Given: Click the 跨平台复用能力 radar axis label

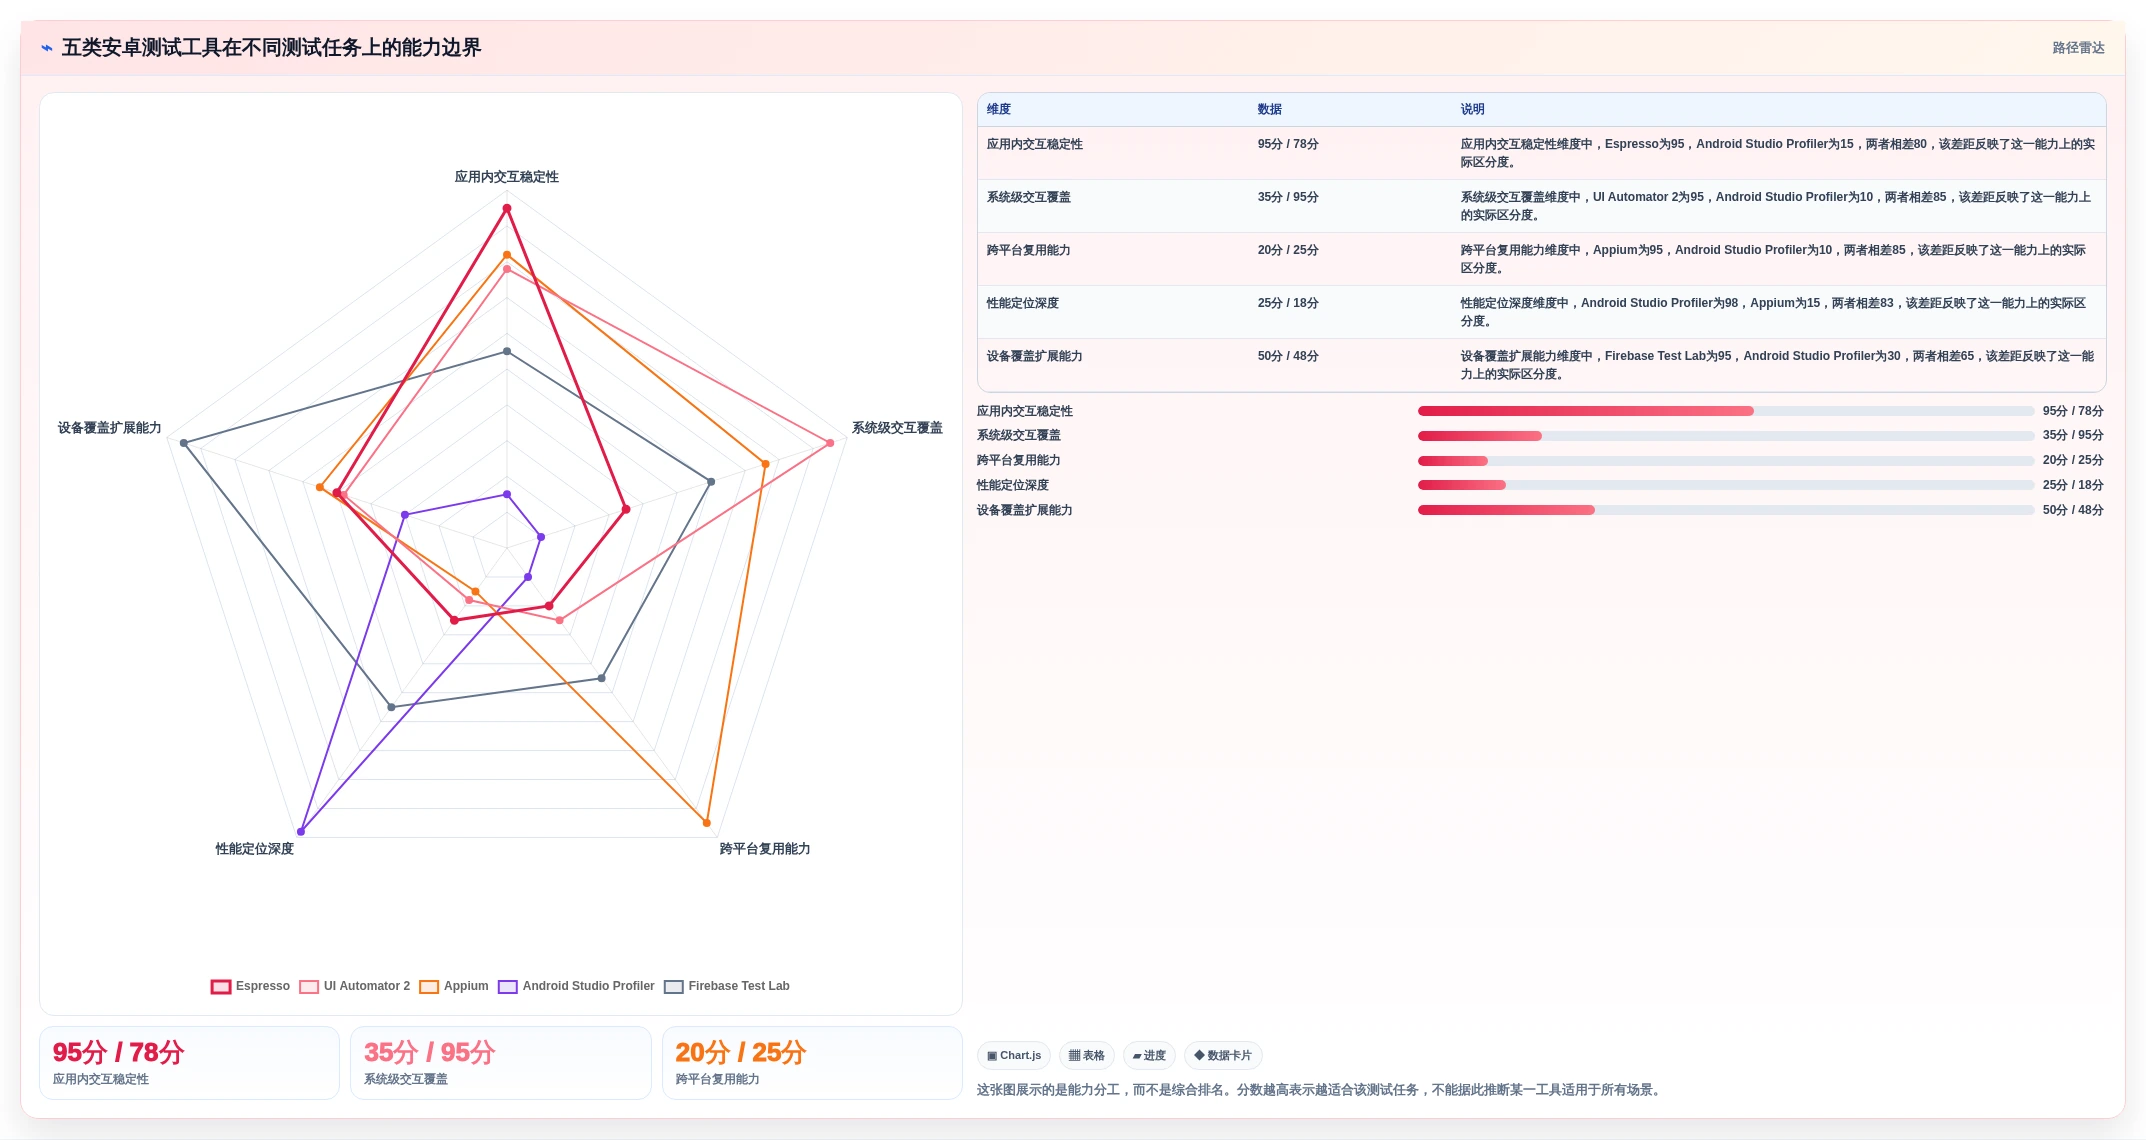Looking at the screenshot, I should (x=765, y=849).
